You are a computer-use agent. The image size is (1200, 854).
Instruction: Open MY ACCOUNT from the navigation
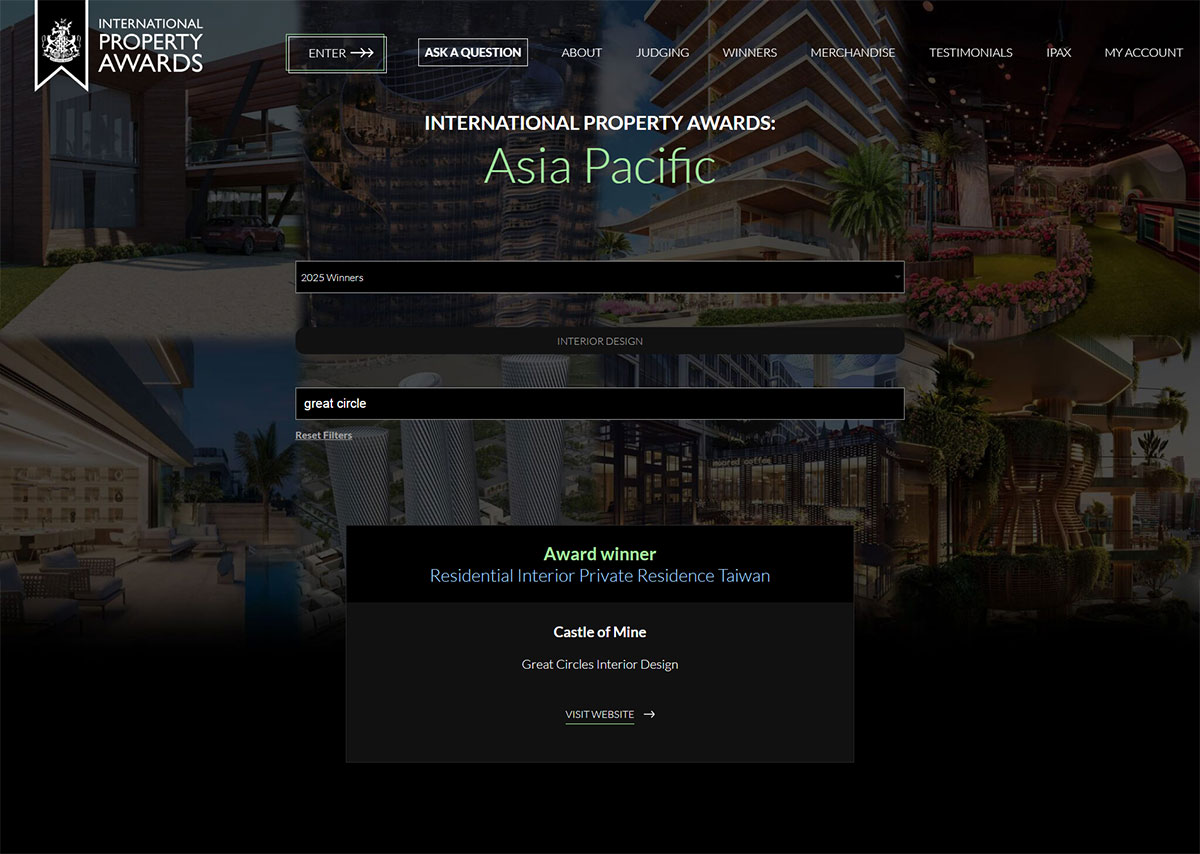tap(1143, 52)
